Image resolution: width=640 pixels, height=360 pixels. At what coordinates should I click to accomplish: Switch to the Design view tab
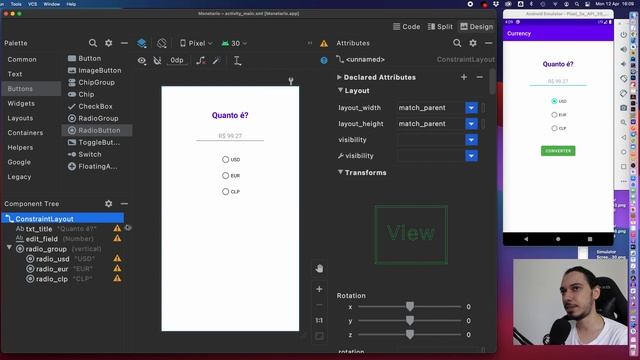(x=476, y=27)
